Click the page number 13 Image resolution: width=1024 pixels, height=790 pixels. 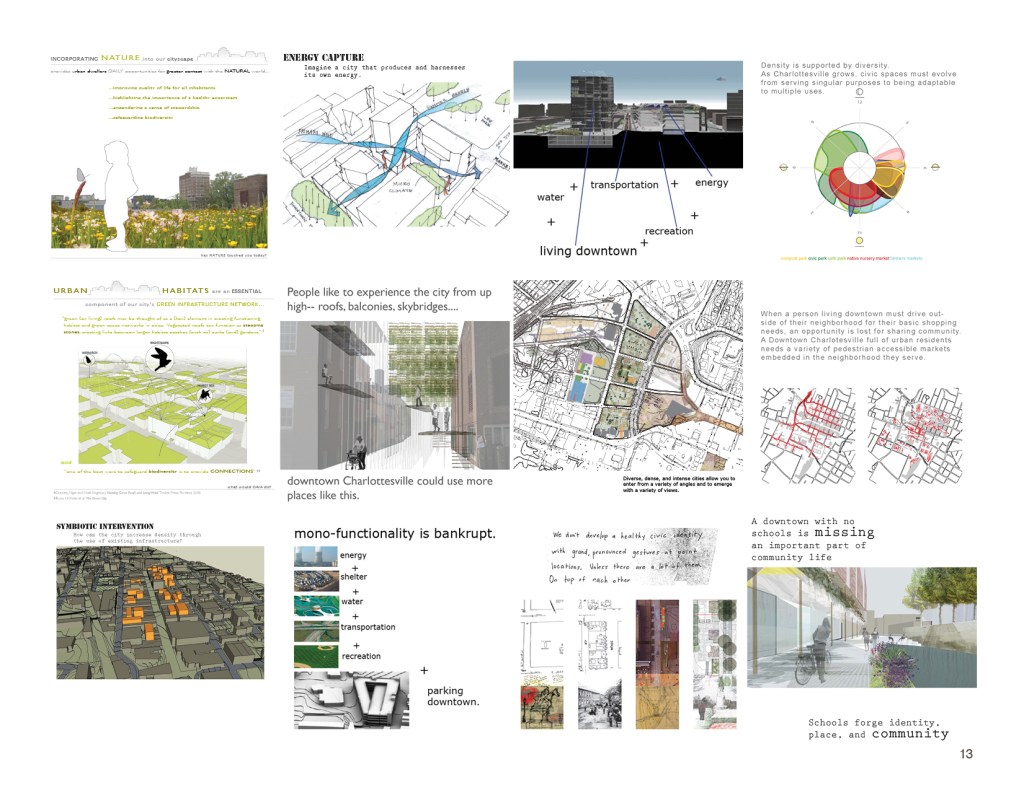965,754
